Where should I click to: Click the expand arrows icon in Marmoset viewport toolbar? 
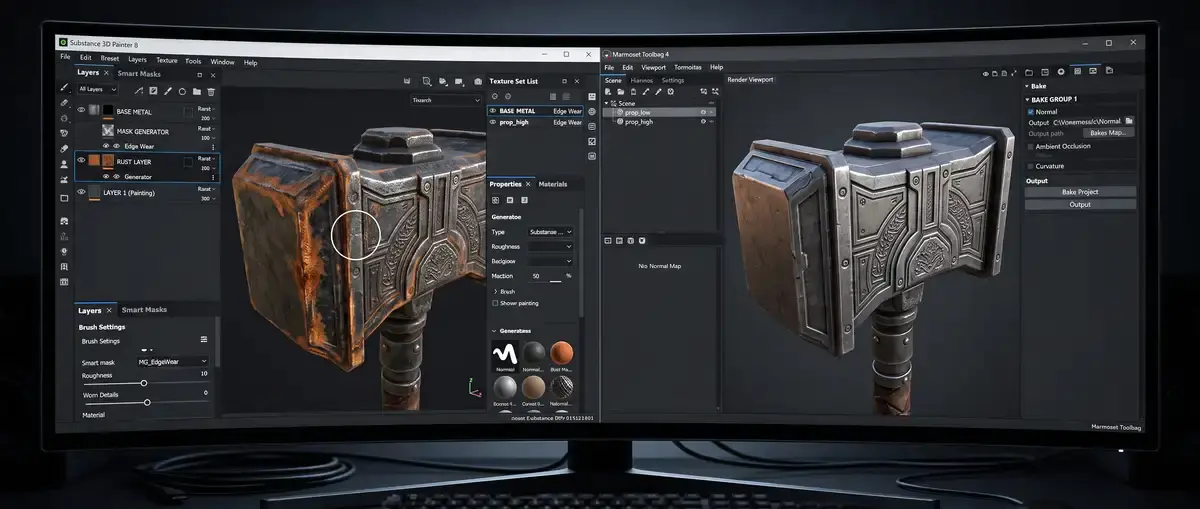tap(1014, 73)
